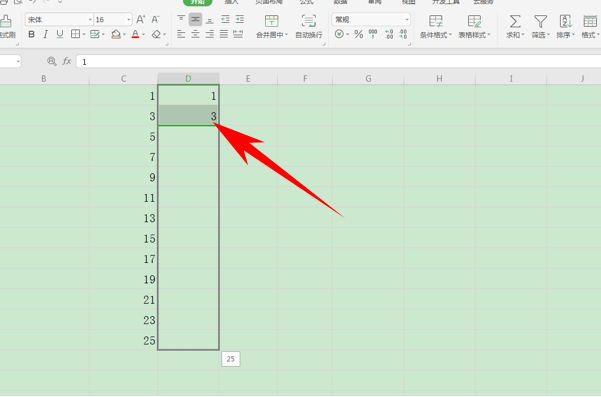The width and height of the screenshot is (601, 397).
Task: Toggle Italic formatting
Action: pos(46,34)
